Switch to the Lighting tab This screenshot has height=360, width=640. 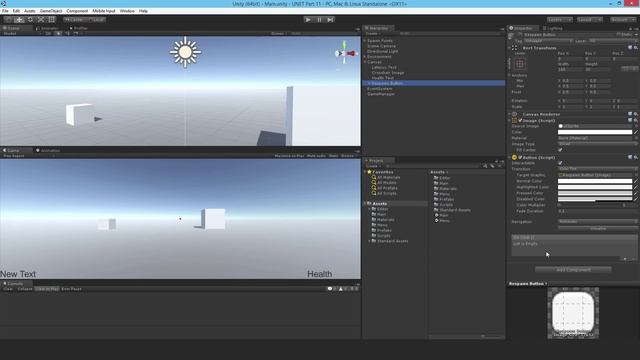553,28
